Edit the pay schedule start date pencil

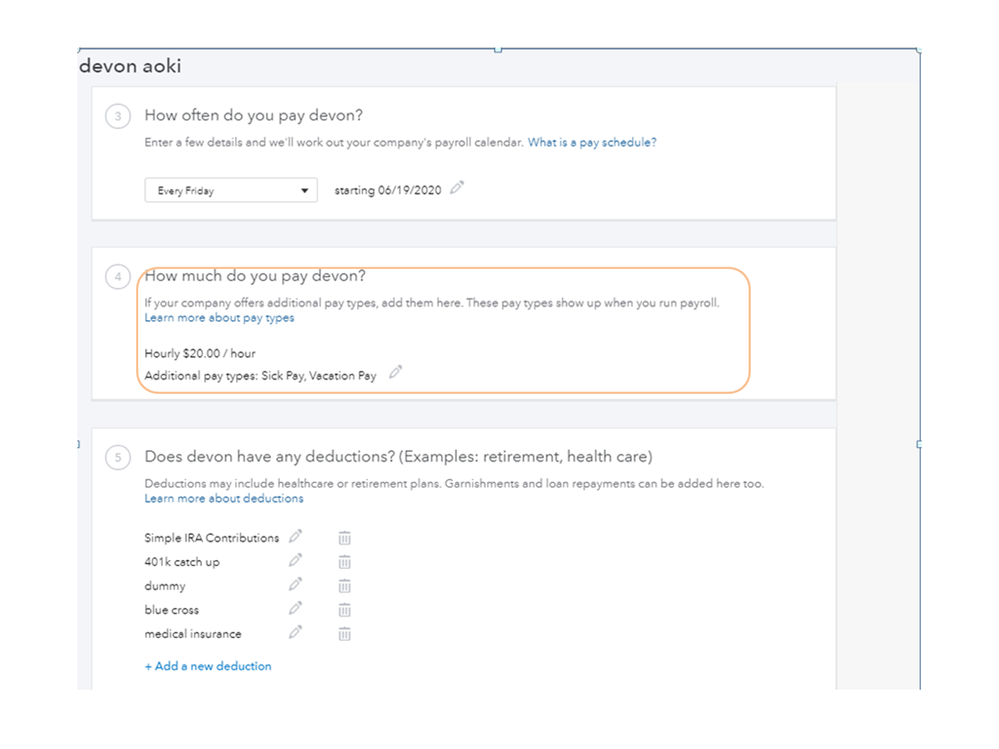click(457, 188)
